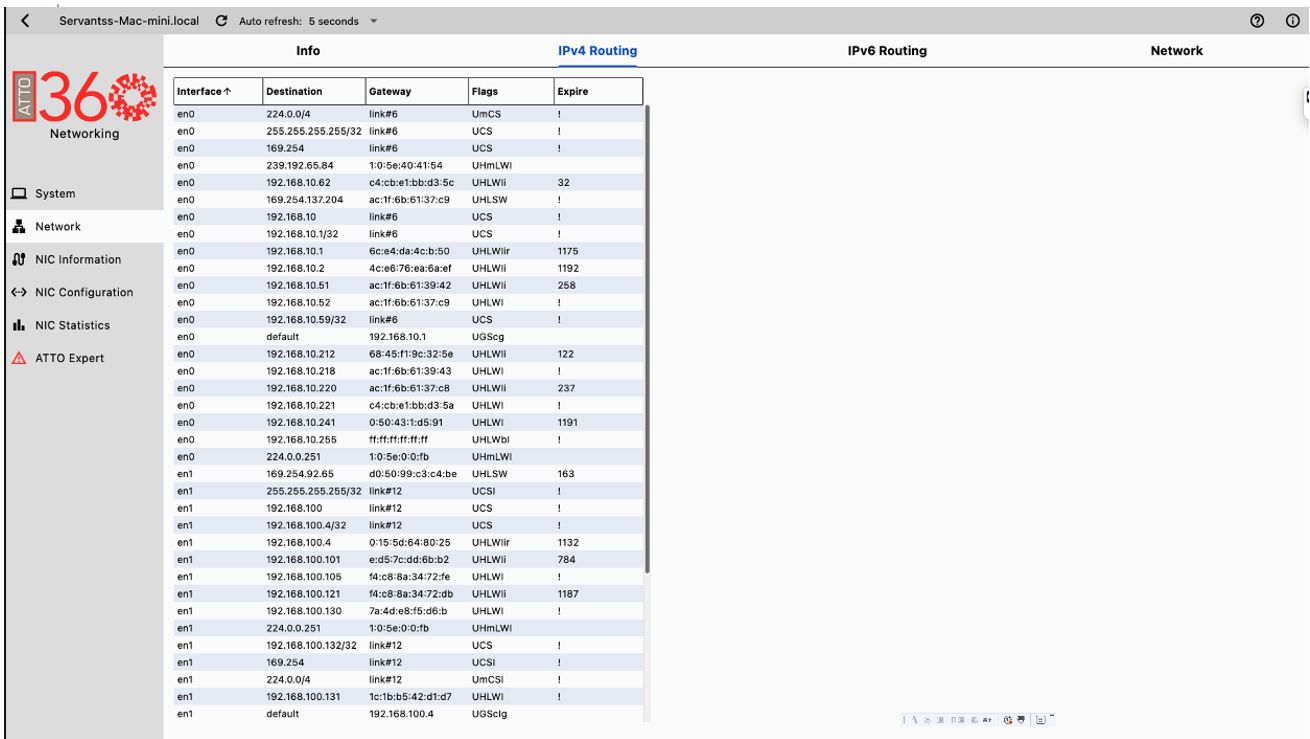Open NIC Configuration page
The width and height of the screenshot is (1310, 739).
point(82,293)
